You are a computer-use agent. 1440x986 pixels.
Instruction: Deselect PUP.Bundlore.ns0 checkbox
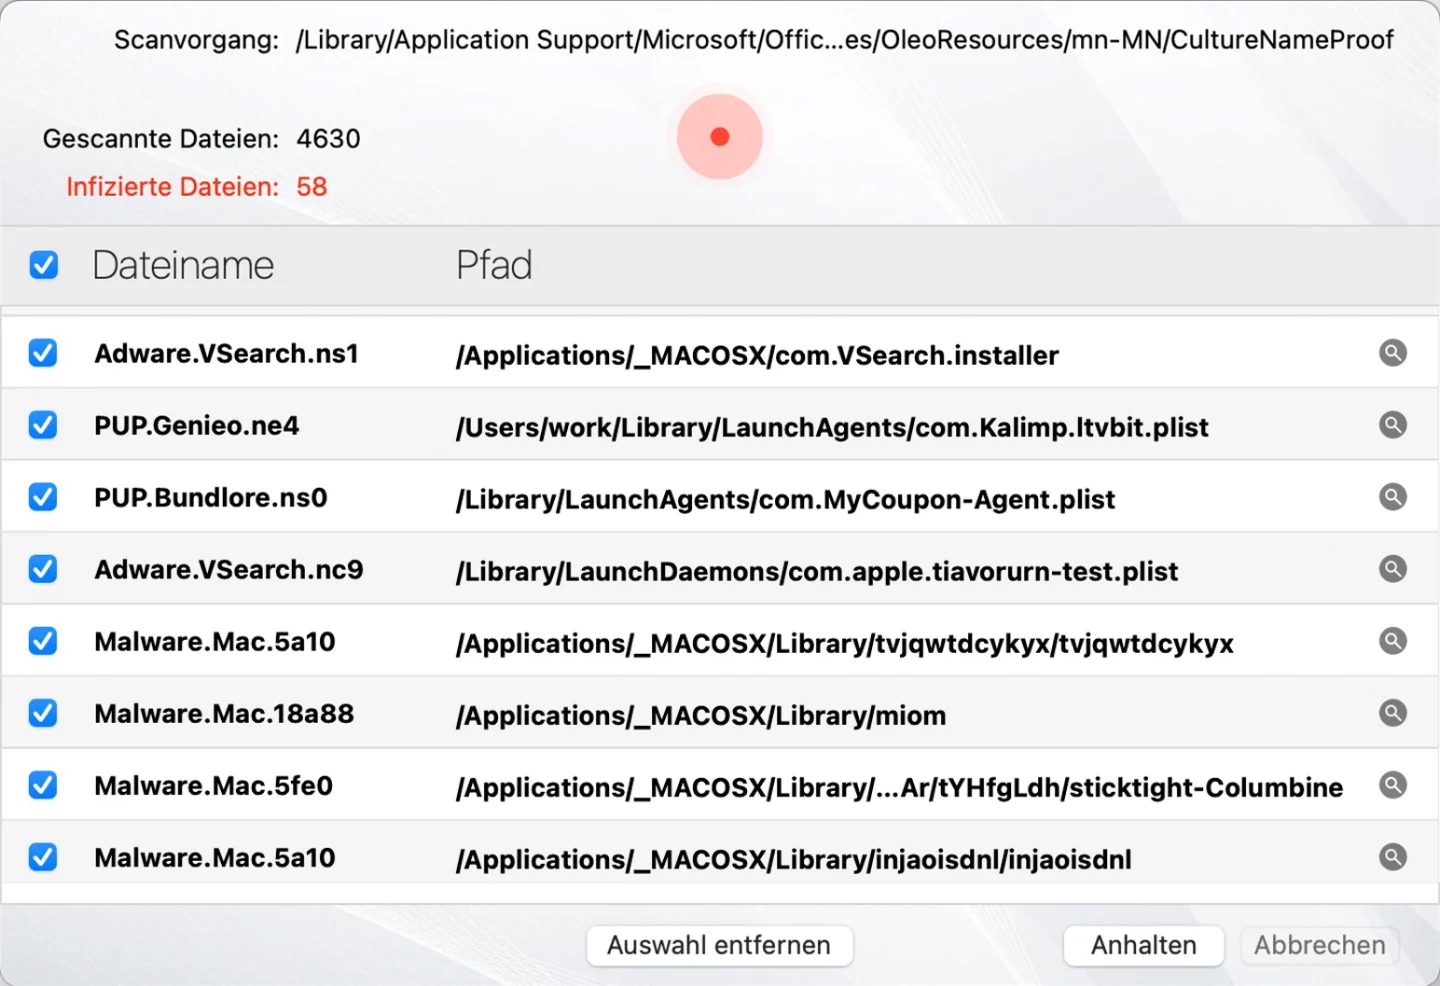pos(43,497)
